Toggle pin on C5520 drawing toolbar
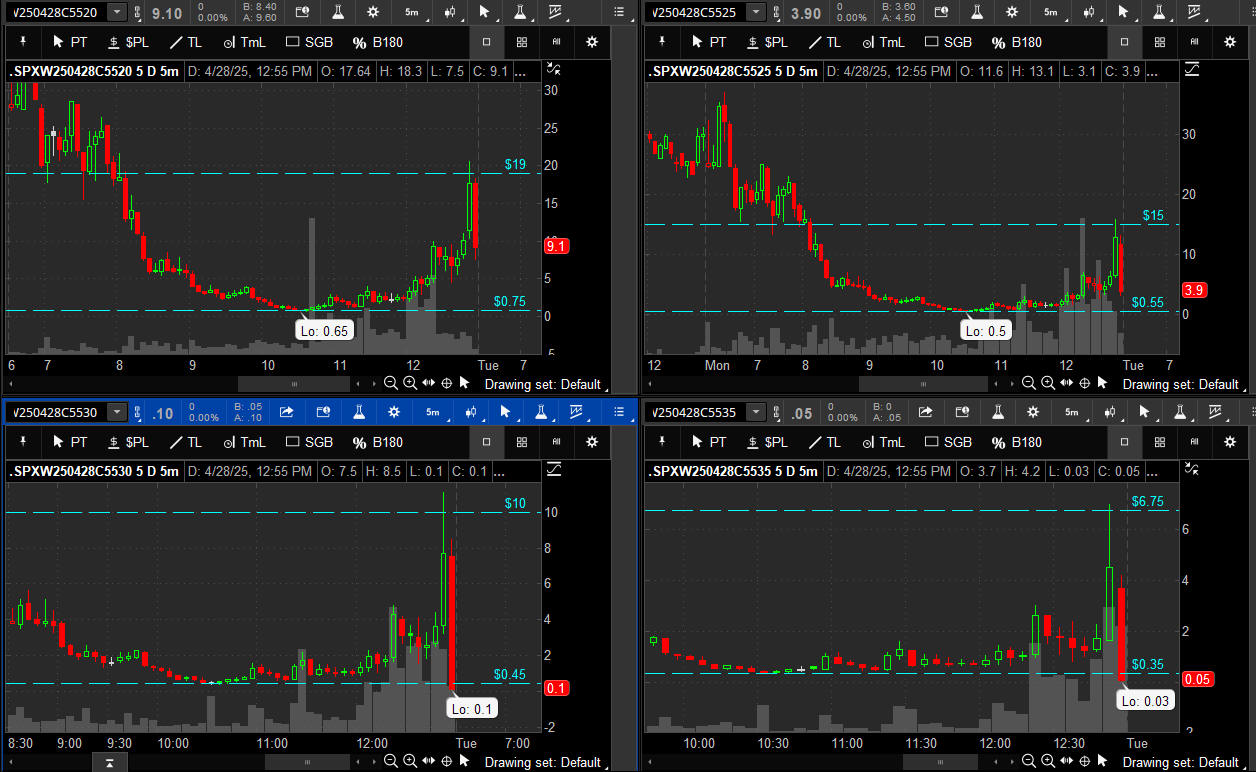The height and width of the screenshot is (772, 1256). click(21, 42)
